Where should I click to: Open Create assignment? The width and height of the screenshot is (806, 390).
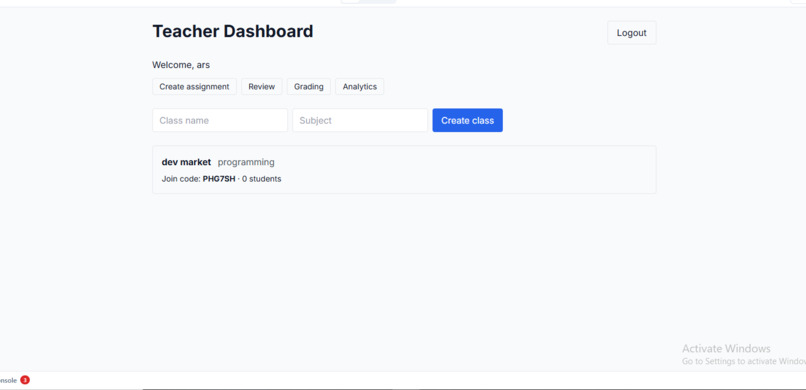click(x=194, y=86)
